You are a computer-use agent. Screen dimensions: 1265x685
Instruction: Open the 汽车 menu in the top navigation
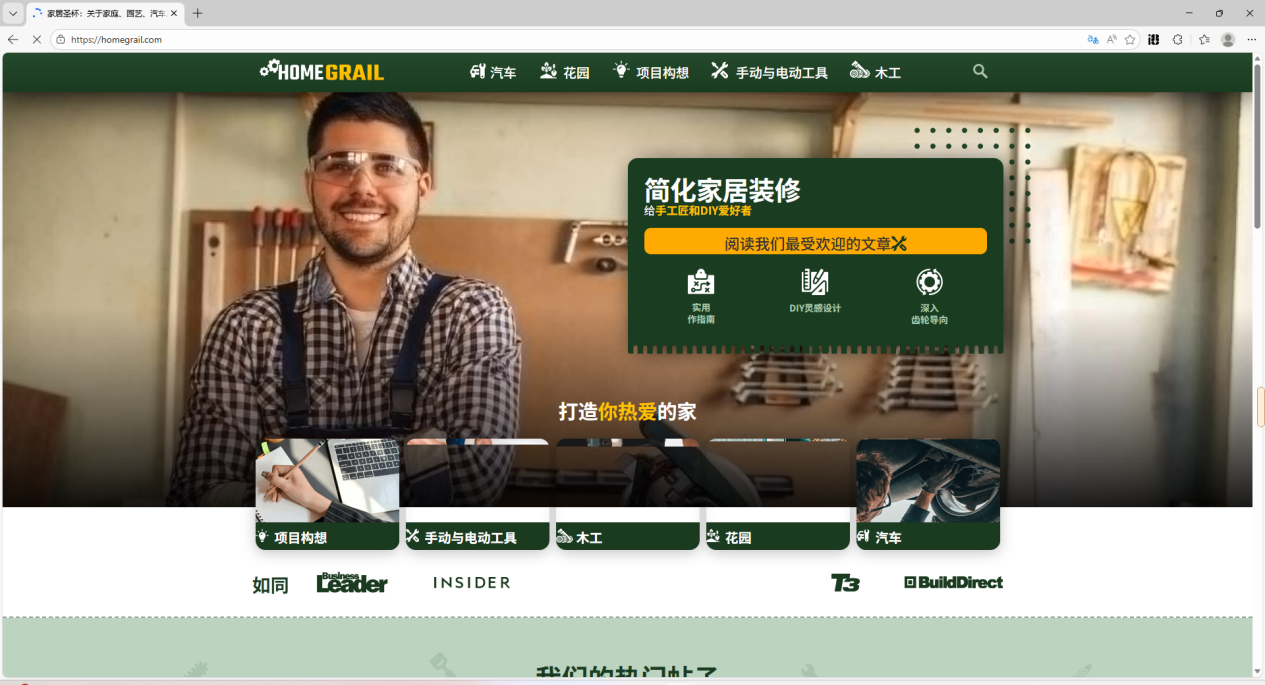coord(493,72)
